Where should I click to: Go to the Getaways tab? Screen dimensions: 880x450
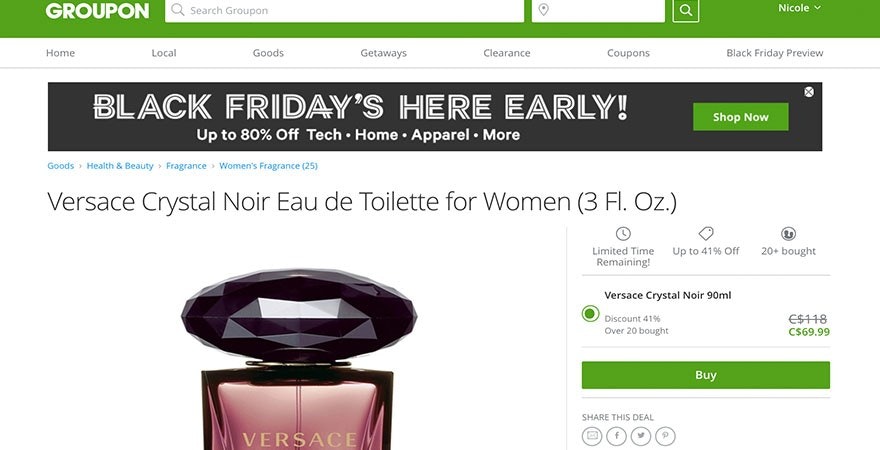(x=383, y=53)
